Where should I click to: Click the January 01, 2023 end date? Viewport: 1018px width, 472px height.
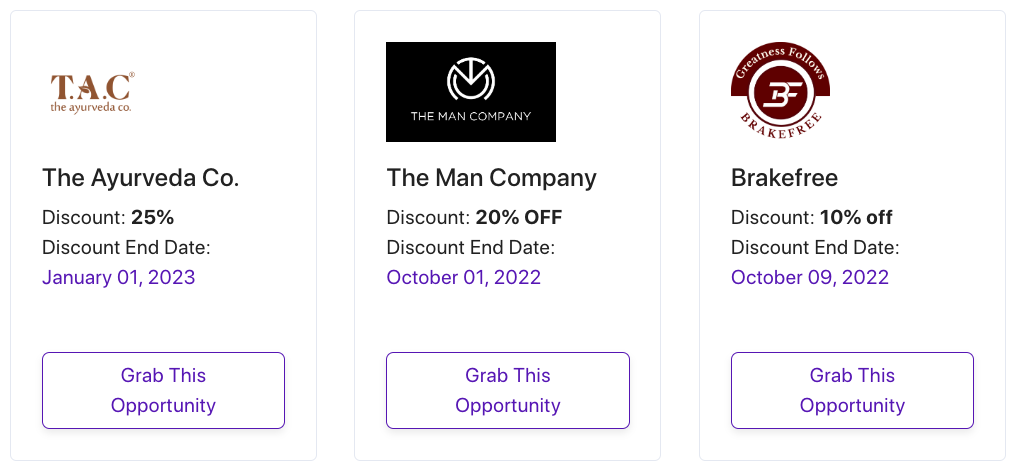pos(119,277)
